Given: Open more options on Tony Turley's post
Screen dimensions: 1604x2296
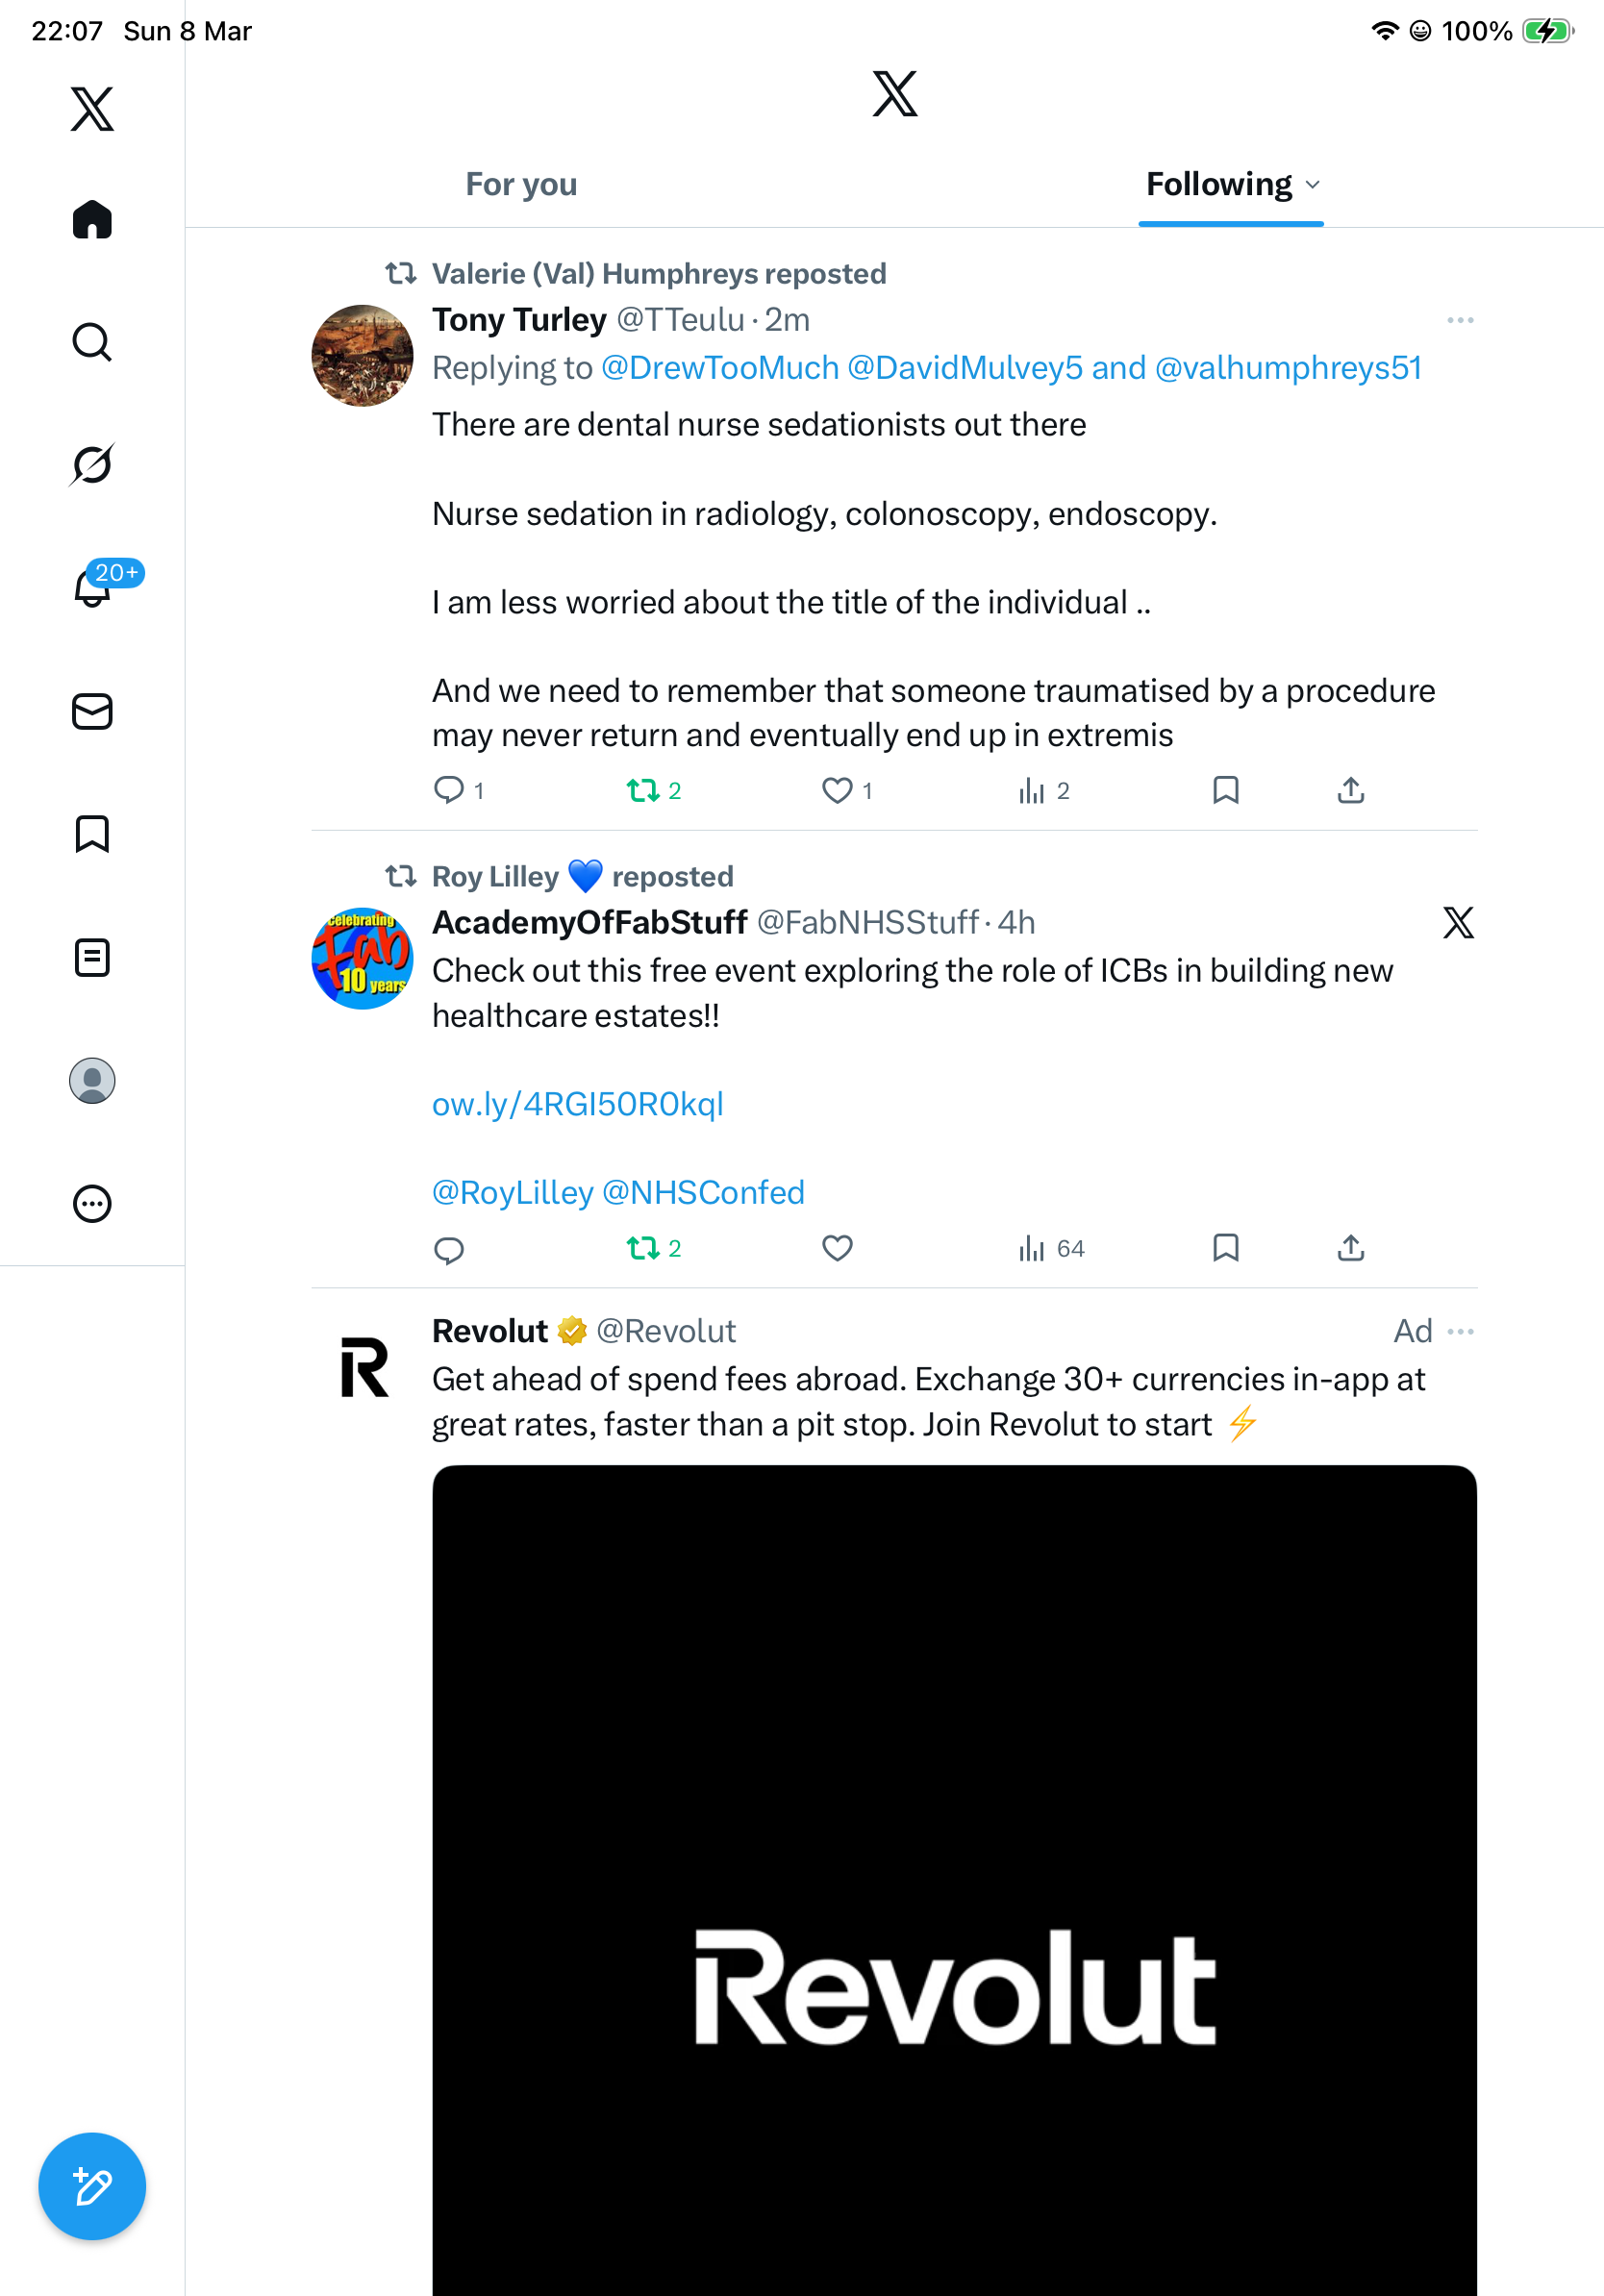Looking at the screenshot, I should click(1460, 320).
